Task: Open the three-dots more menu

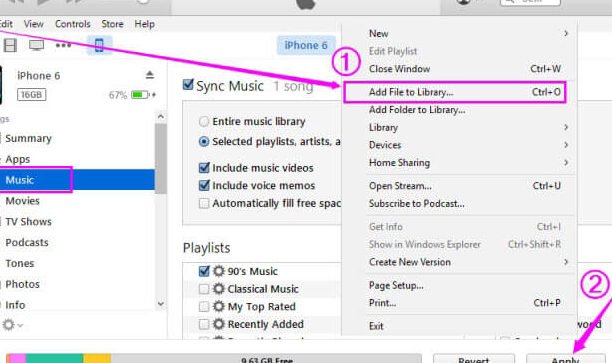Action: (63, 45)
